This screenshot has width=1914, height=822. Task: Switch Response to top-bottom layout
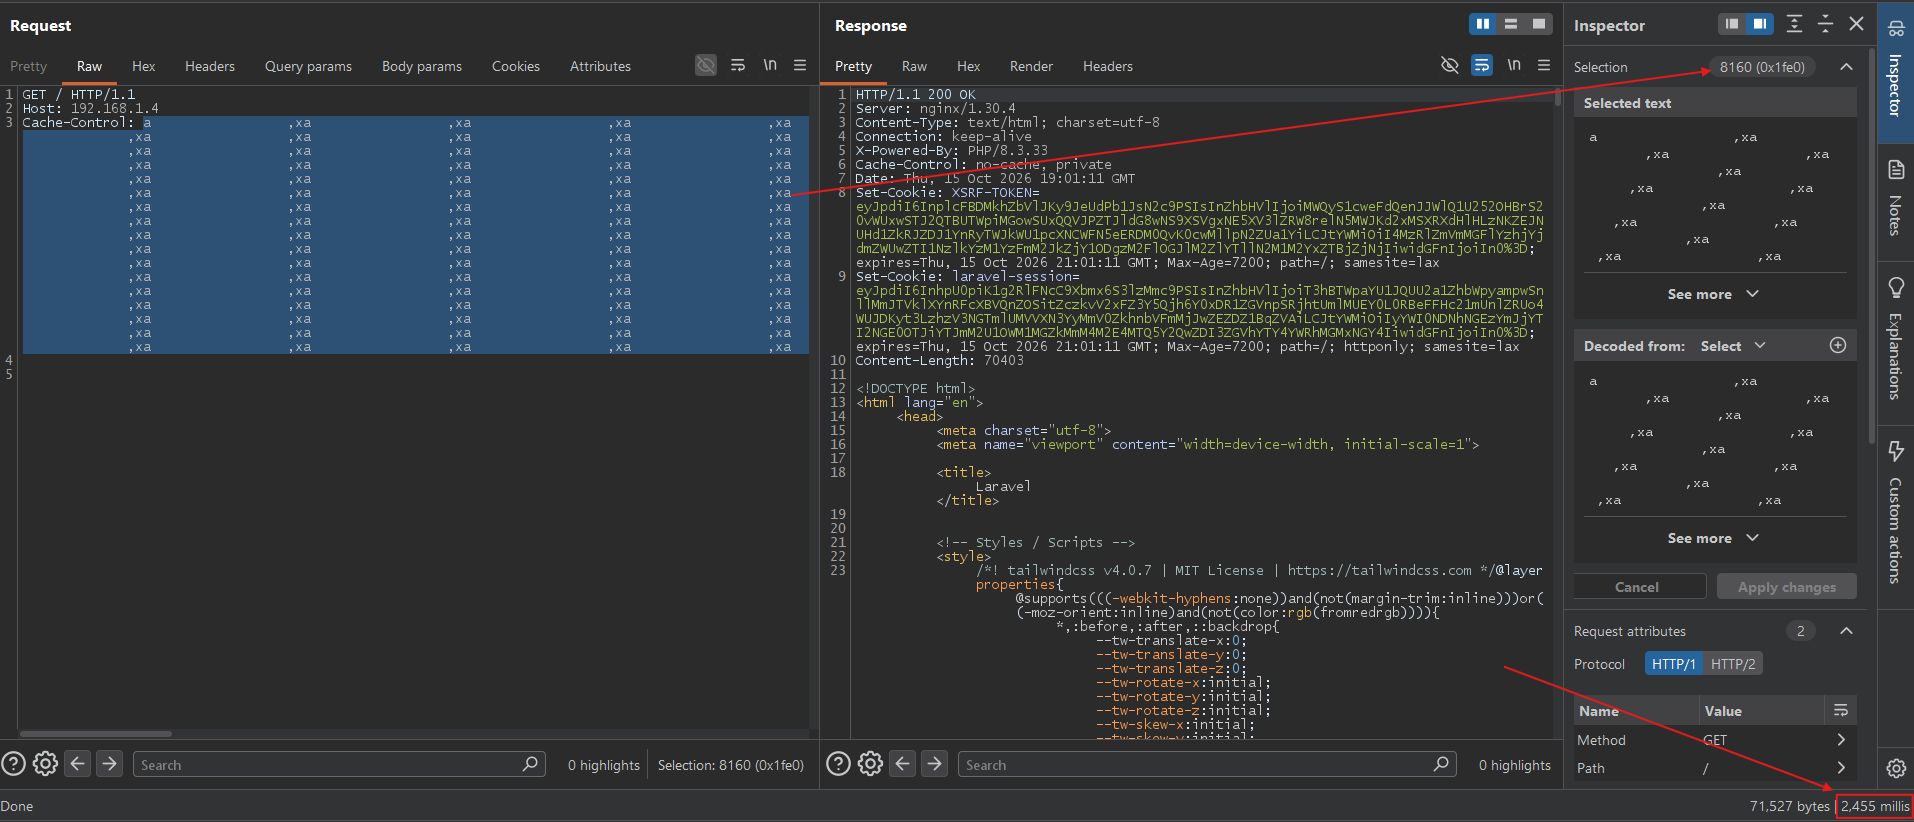click(1511, 24)
